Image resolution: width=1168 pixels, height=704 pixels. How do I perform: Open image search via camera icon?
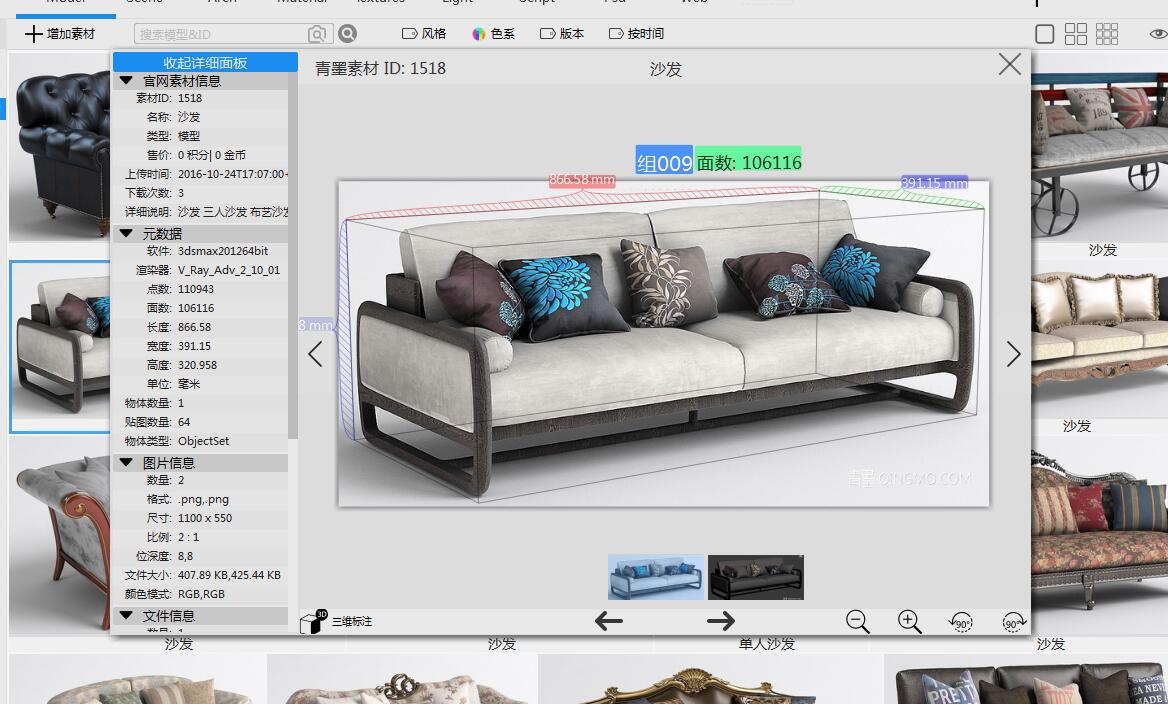click(317, 34)
